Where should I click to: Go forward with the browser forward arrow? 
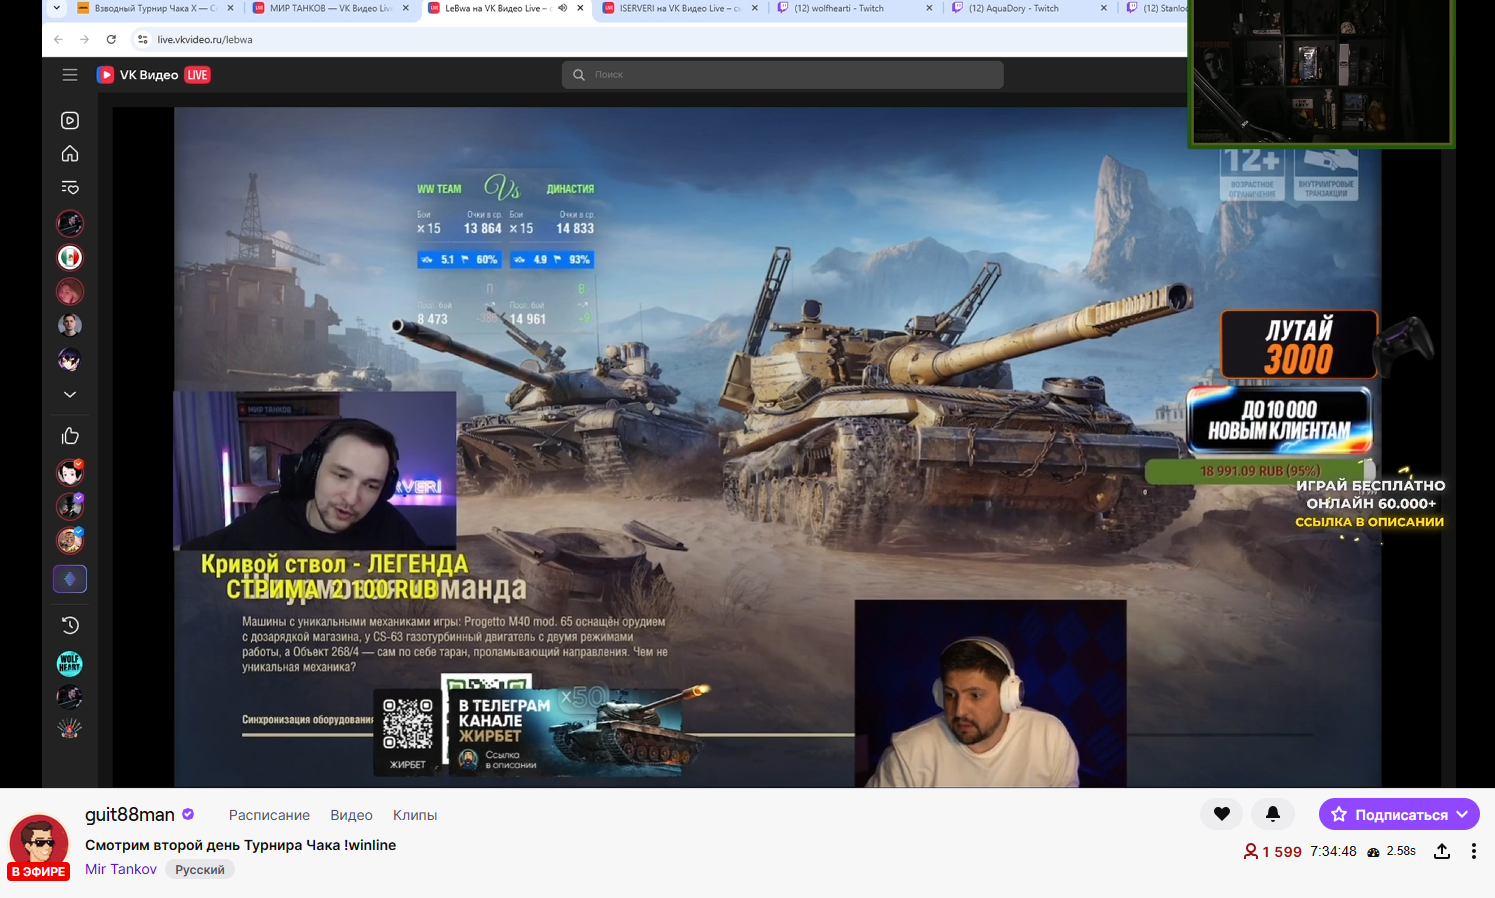(x=84, y=39)
